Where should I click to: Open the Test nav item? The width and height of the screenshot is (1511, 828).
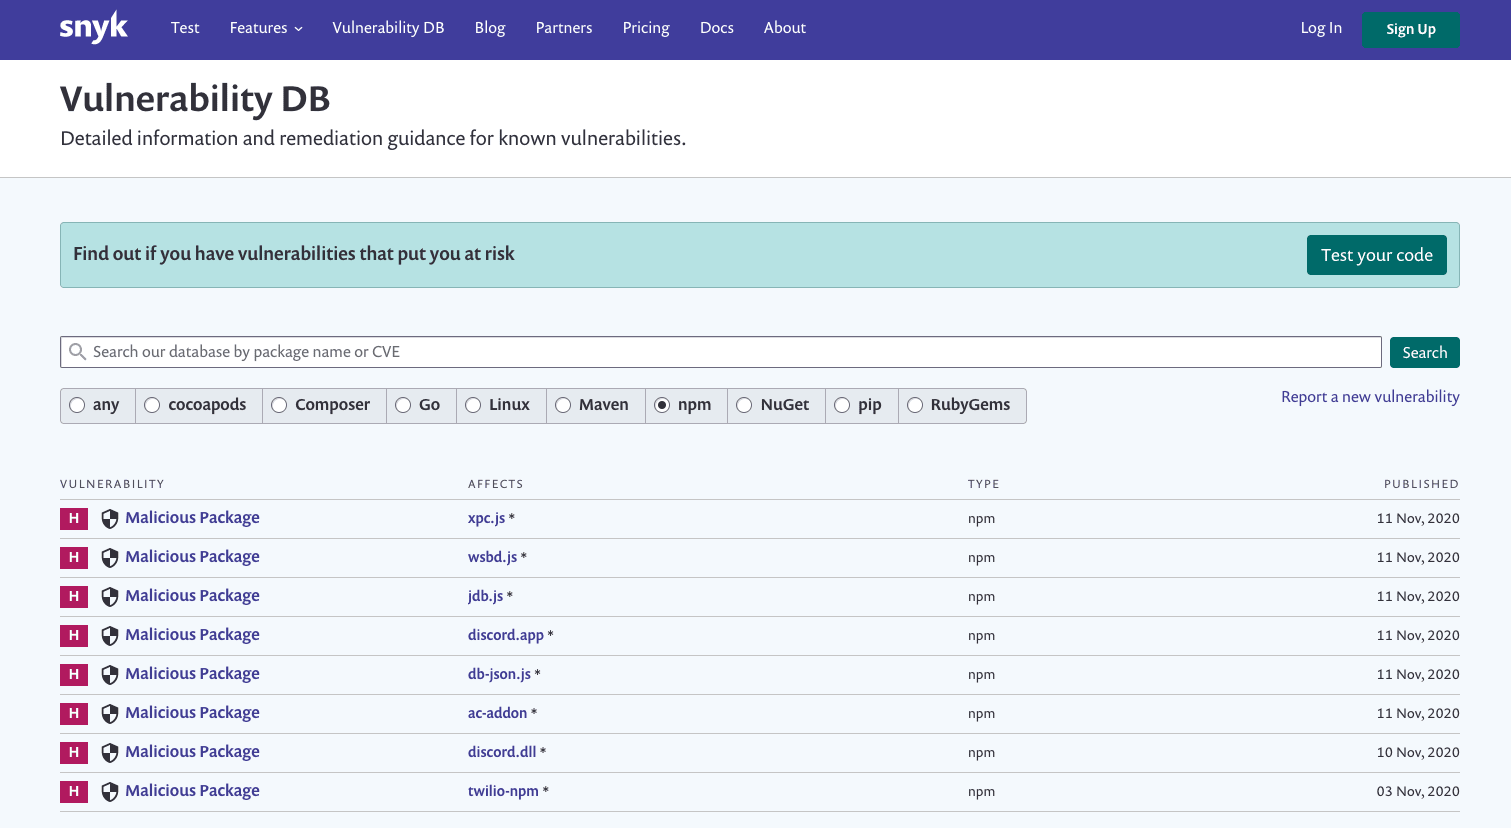(185, 28)
